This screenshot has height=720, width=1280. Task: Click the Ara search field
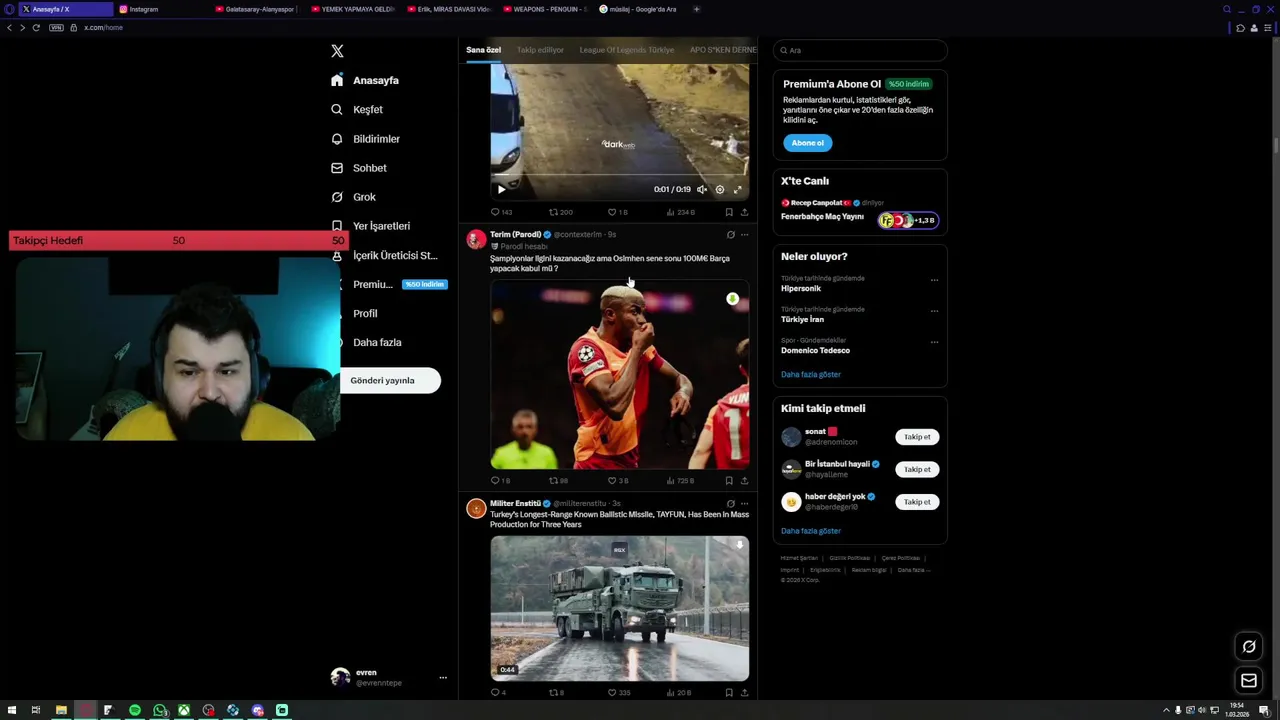[x=860, y=50]
